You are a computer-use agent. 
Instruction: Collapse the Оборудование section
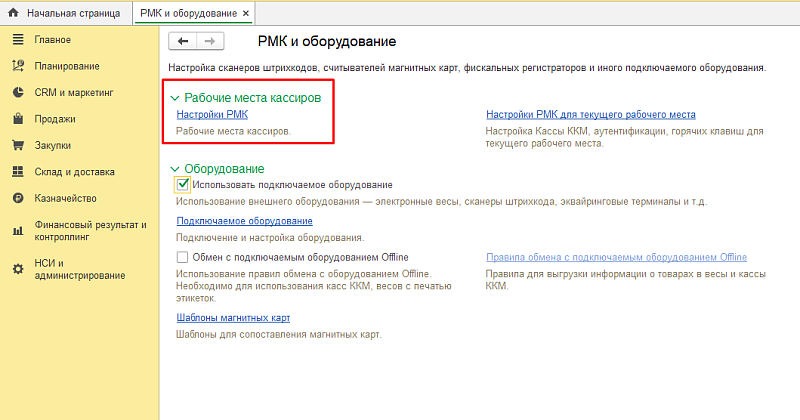point(175,169)
